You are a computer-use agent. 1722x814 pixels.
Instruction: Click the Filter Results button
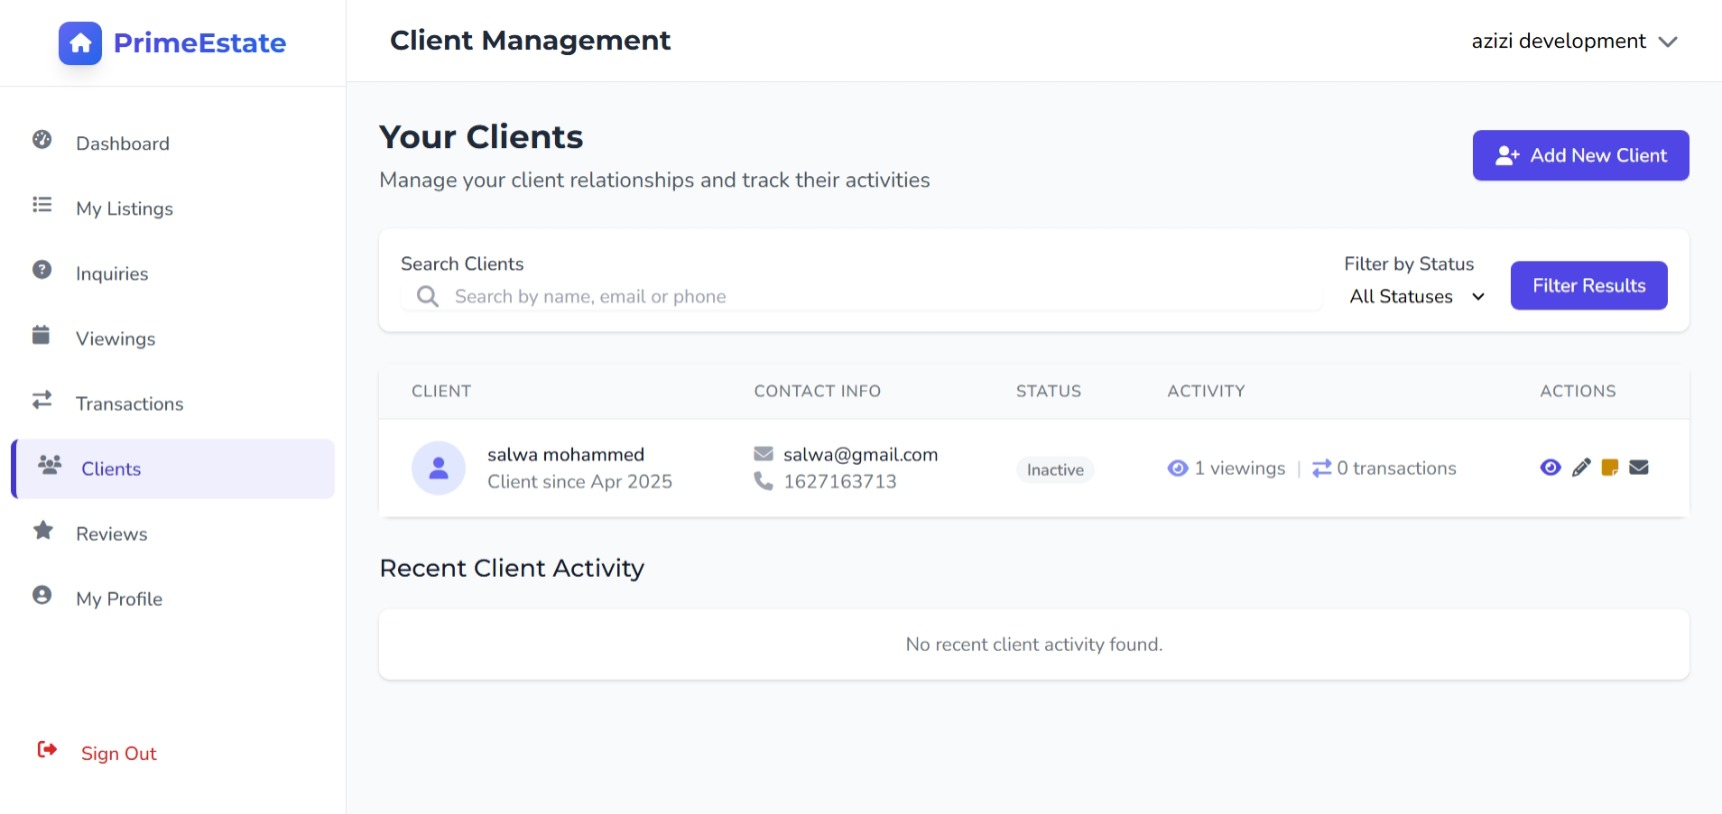[x=1588, y=286]
